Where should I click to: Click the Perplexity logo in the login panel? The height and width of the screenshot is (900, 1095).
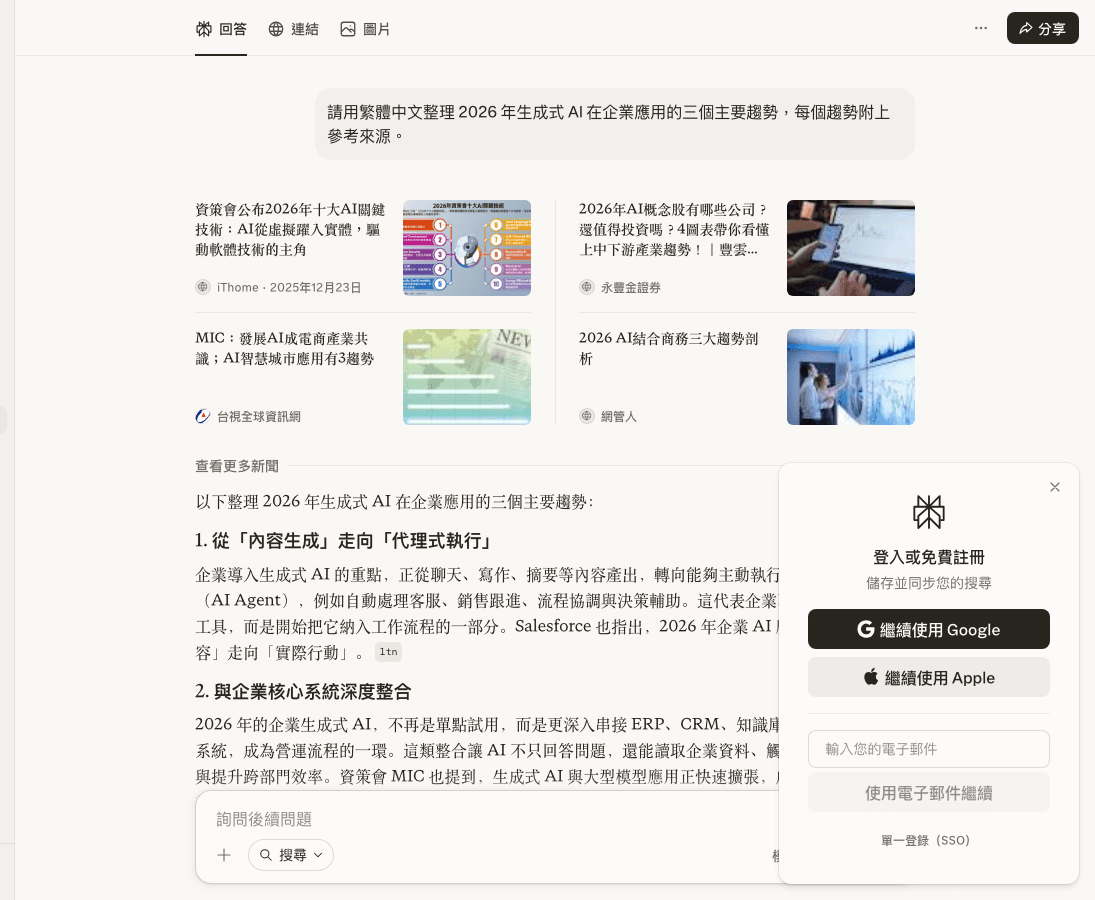[929, 512]
